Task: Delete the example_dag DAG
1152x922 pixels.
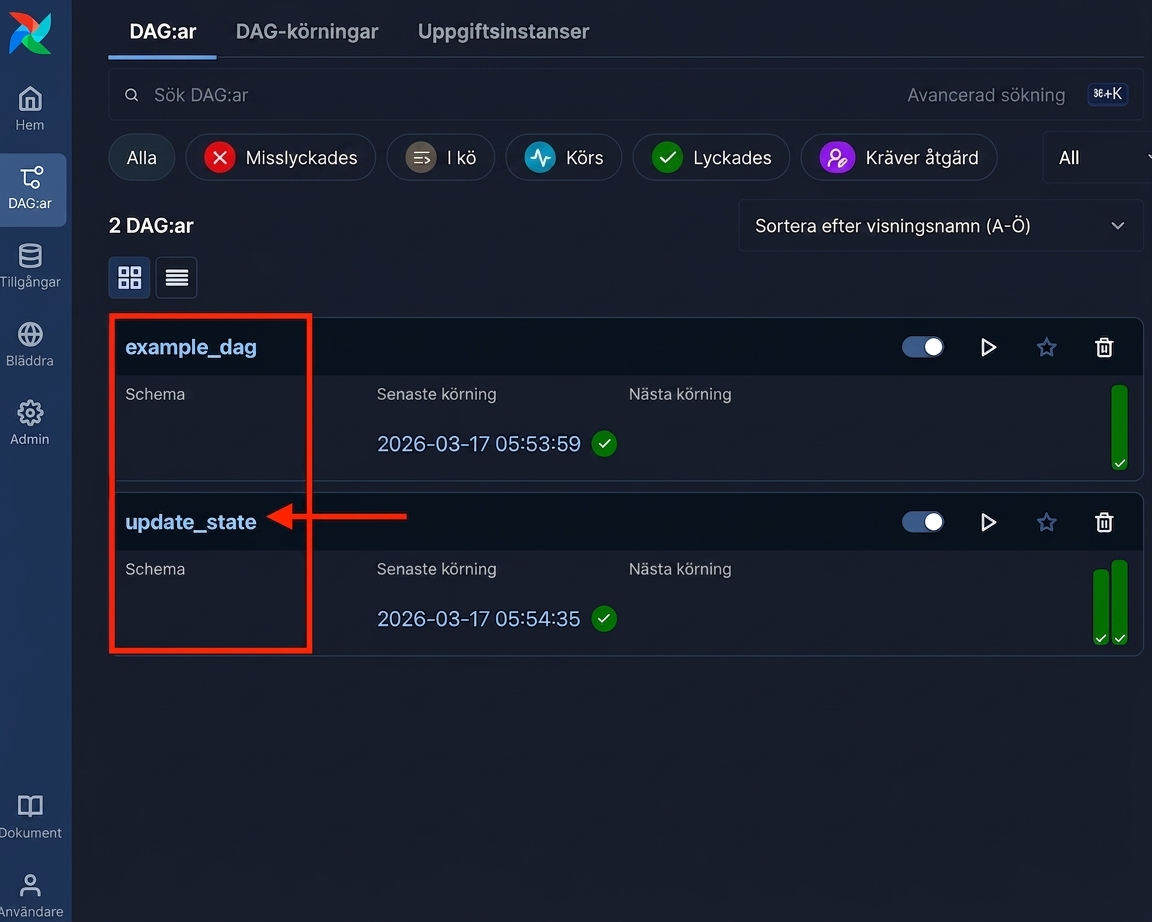Action: (x=1104, y=347)
